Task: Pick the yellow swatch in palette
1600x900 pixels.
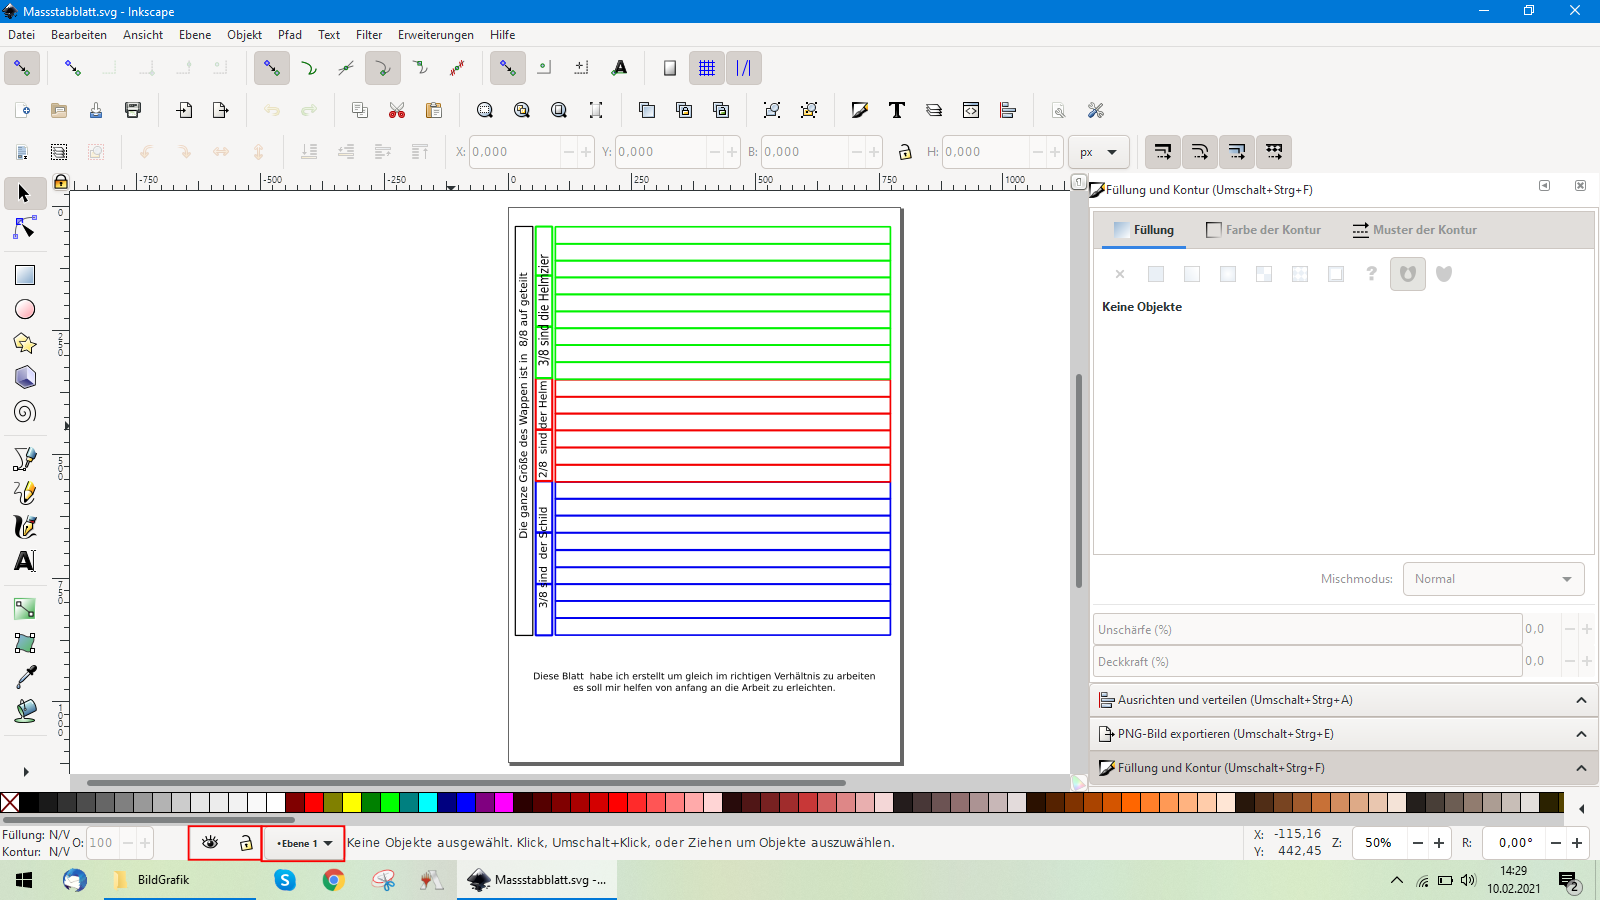Action: (x=352, y=802)
